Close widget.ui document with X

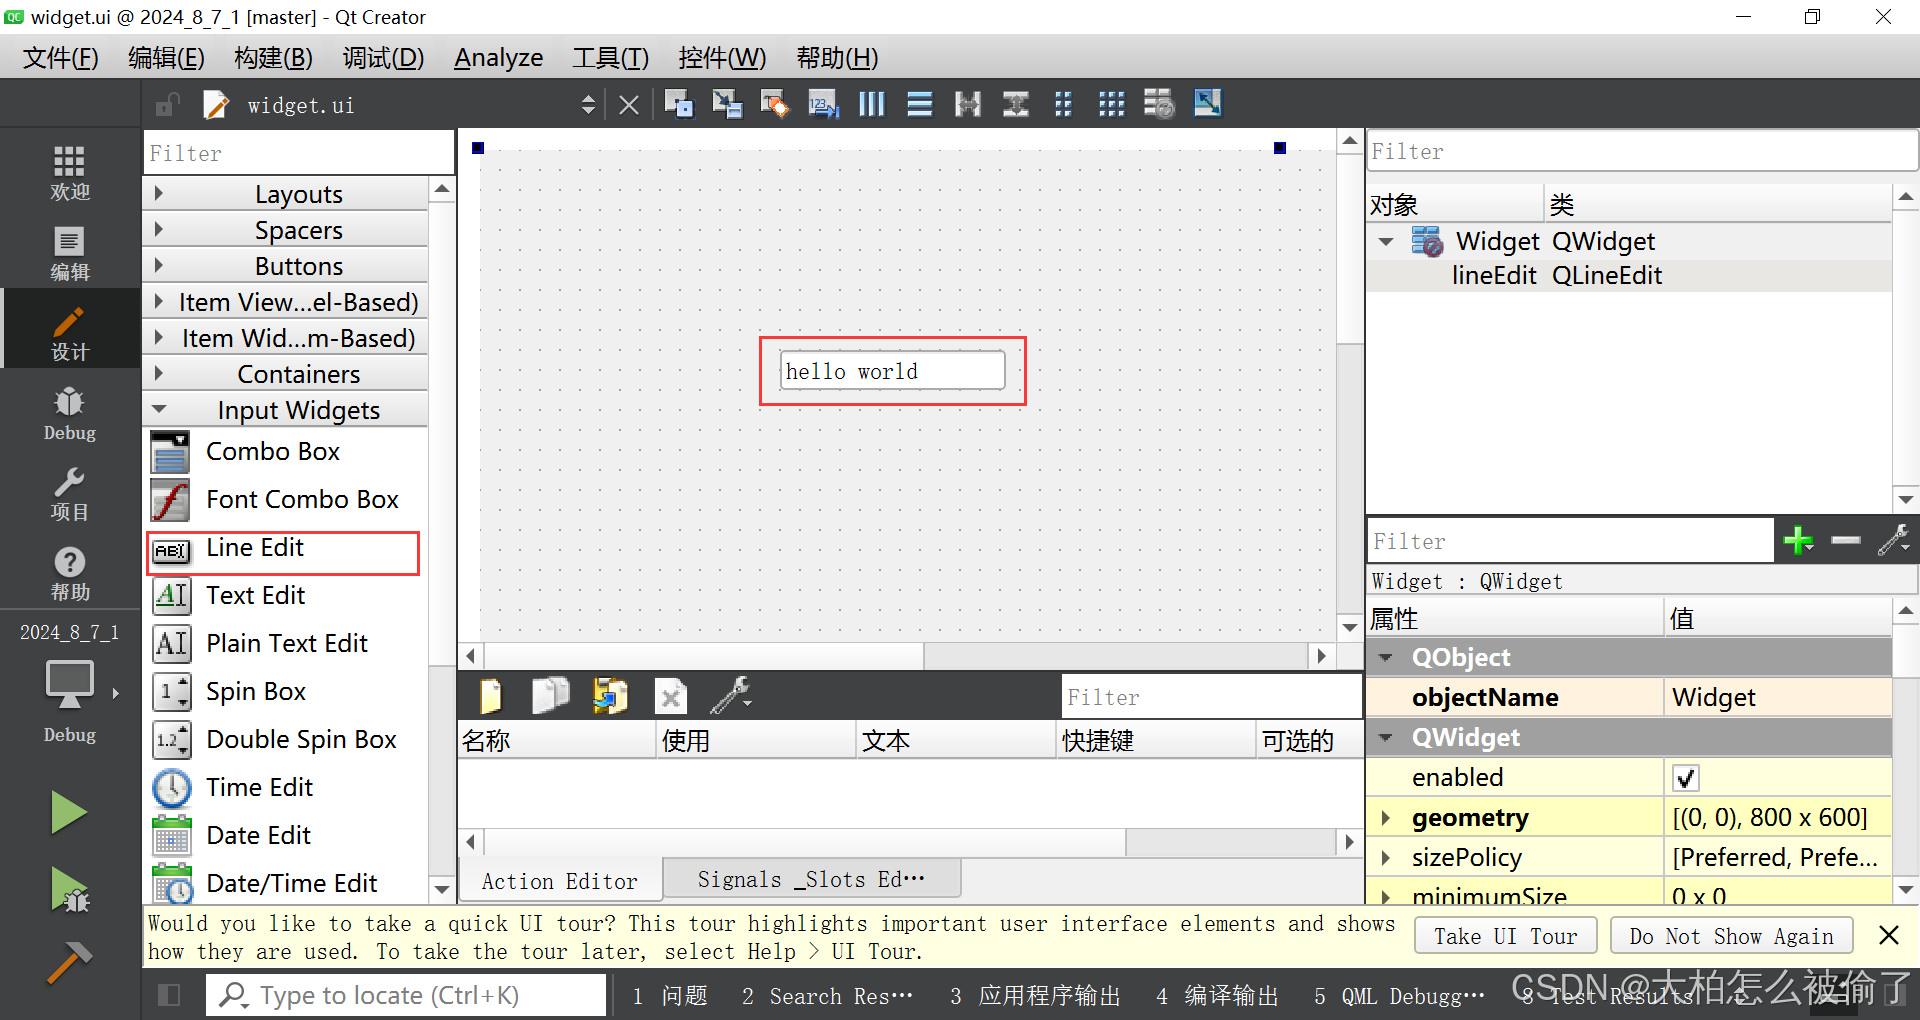coord(629,105)
